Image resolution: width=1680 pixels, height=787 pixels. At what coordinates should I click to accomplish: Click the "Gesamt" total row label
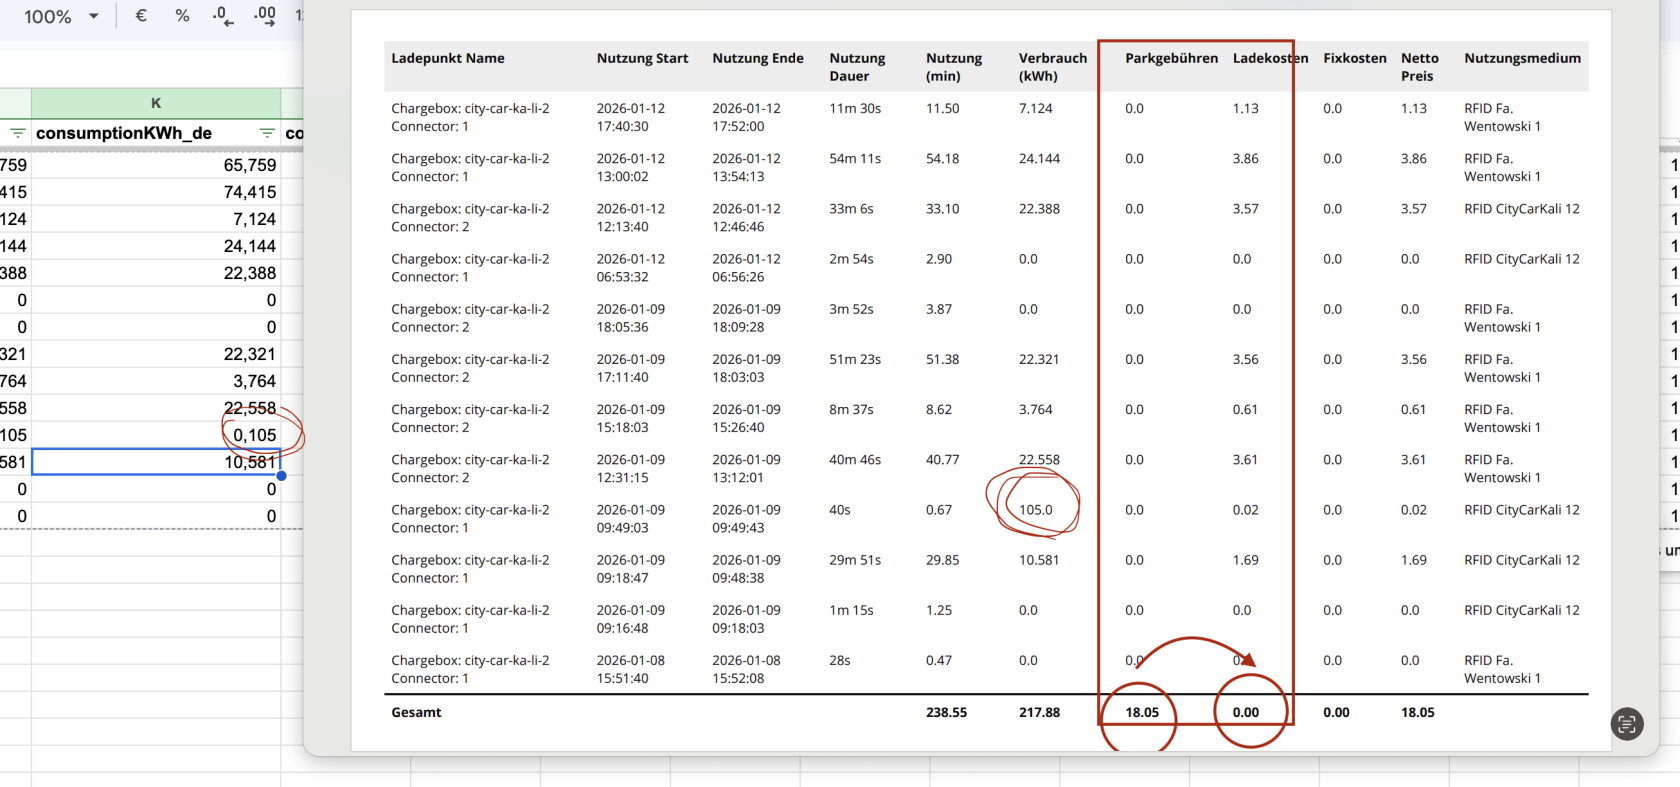tap(416, 712)
